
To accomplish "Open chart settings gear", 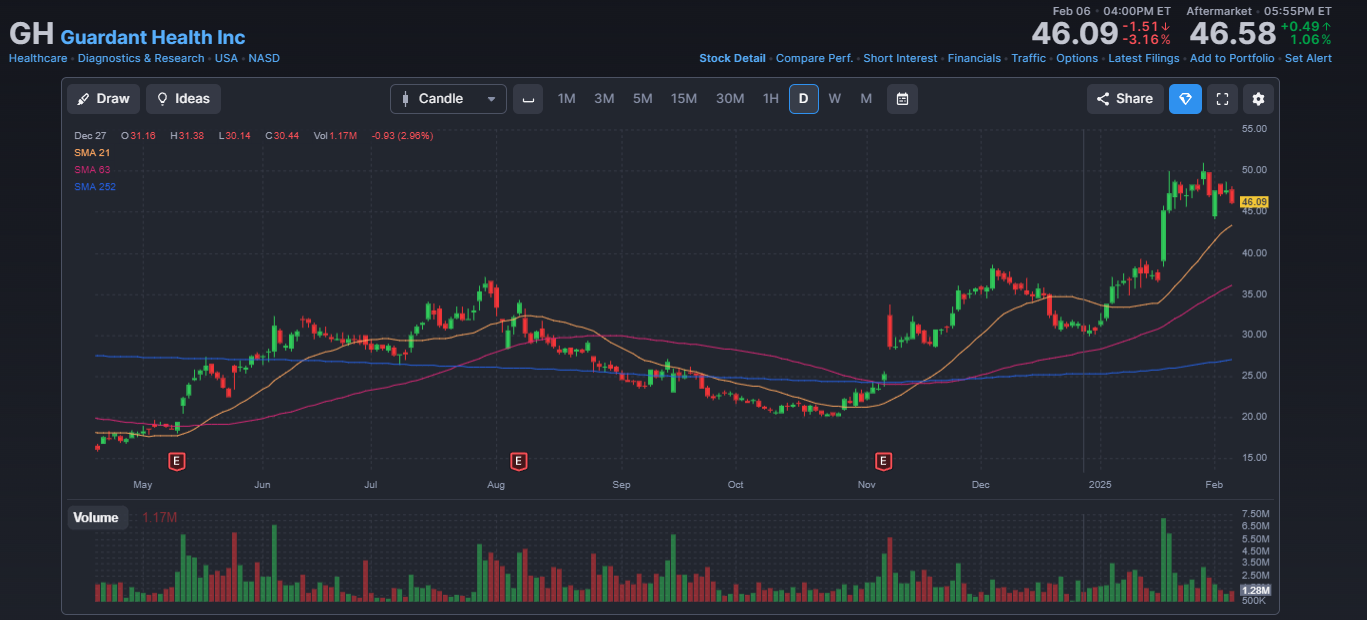I will pyautogui.click(x=1258, y=99).
